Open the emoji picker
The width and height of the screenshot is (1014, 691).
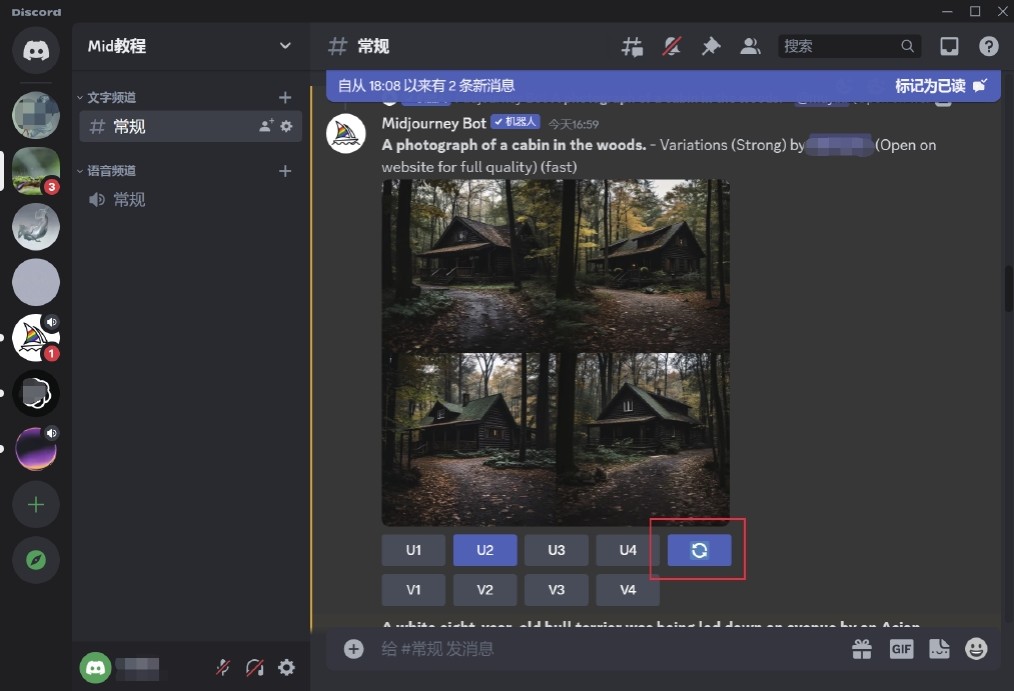coord(976,649)
